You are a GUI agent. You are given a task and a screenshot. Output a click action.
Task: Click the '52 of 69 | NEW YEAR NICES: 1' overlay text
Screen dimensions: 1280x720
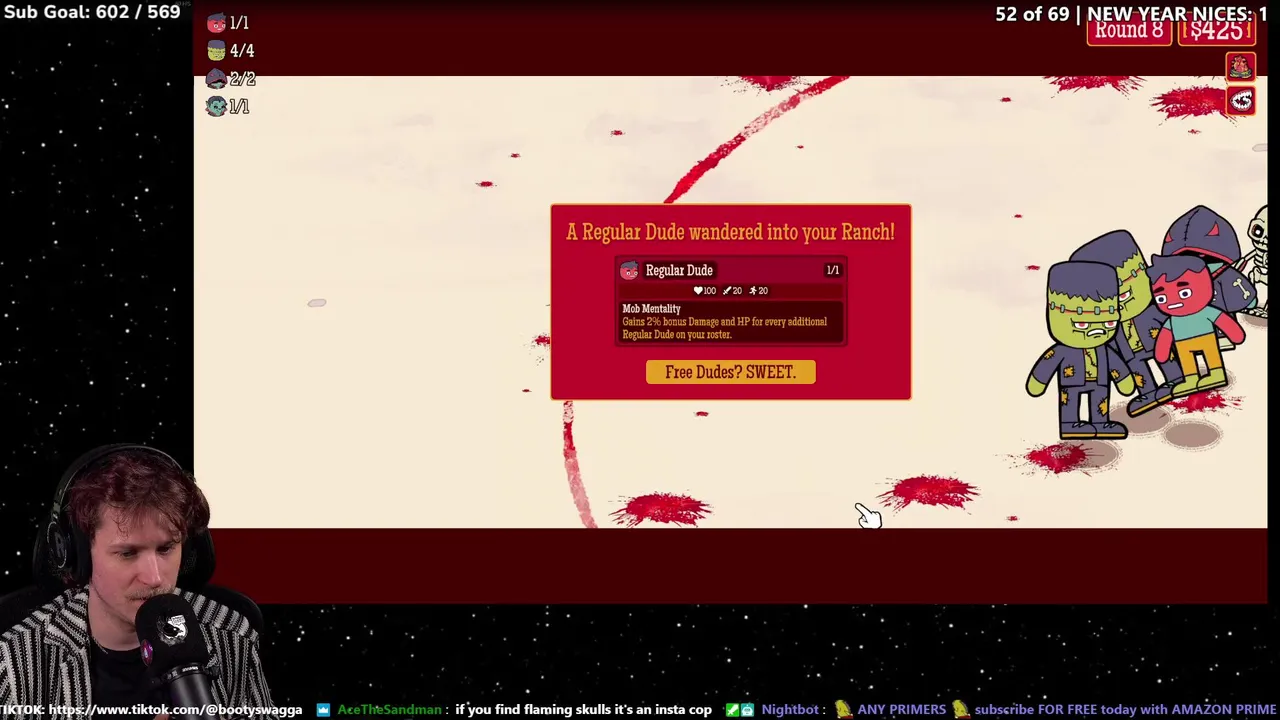pyautogui.click(x=1131, y=13)
